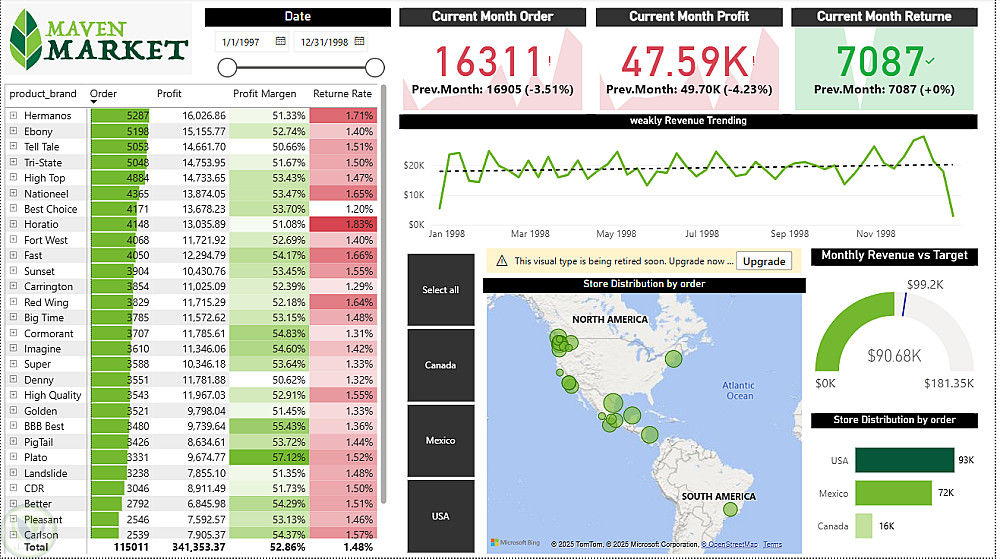Expand the Tell Tale brand row
This screenshot has width=1000, height=559.
(x=13, y=147)
